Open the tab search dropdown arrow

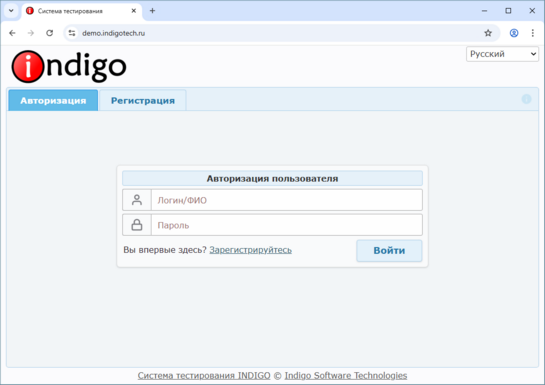click(11, 11)
